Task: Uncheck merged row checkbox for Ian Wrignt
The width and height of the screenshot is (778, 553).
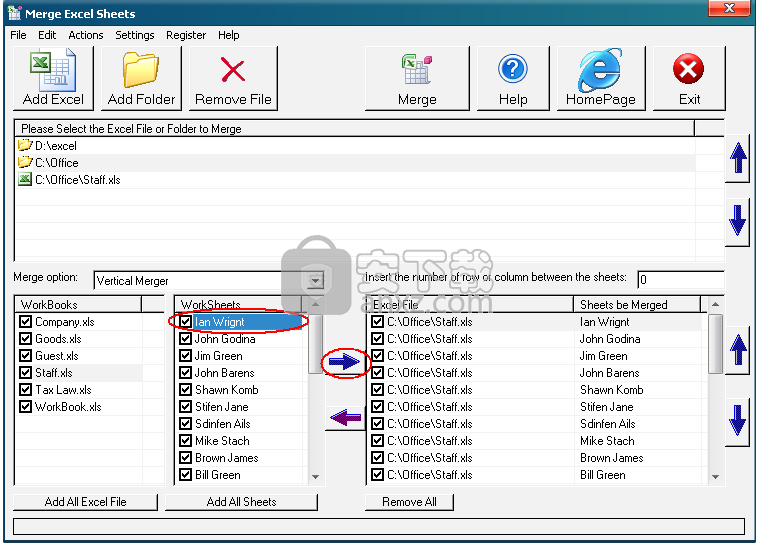Action: 377,322
